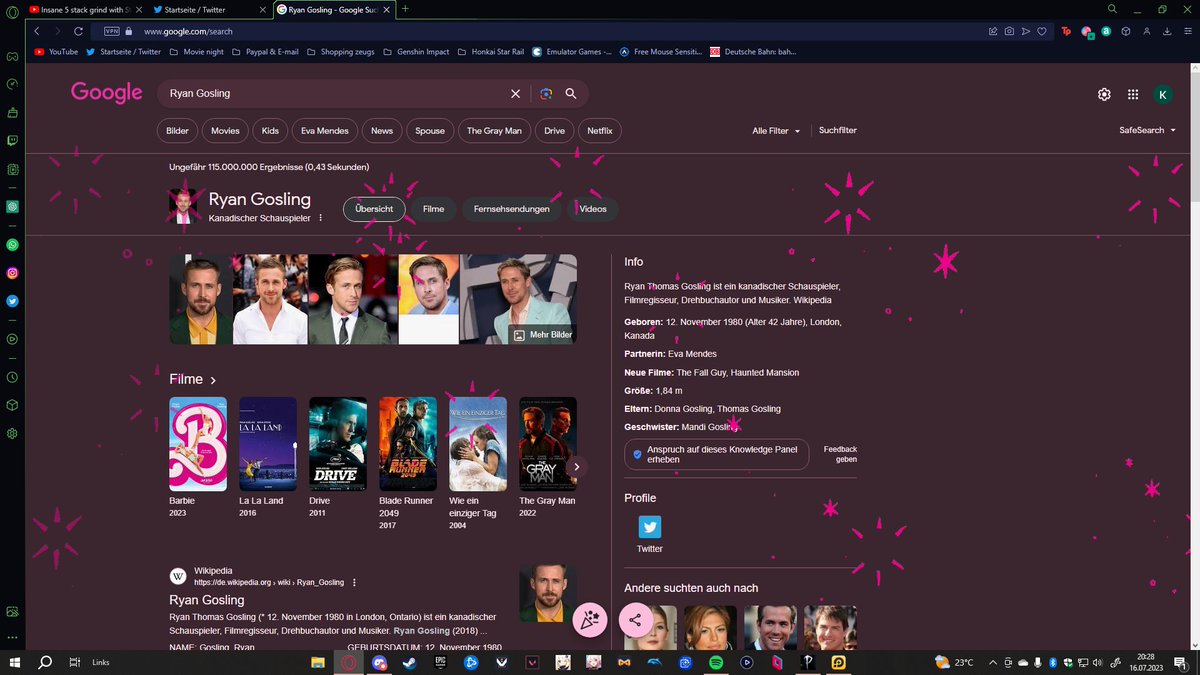Image resolution: width=1200 pixels, height=675 pixels.
Task: Click the pink share floating button
Action: point(636,620)
